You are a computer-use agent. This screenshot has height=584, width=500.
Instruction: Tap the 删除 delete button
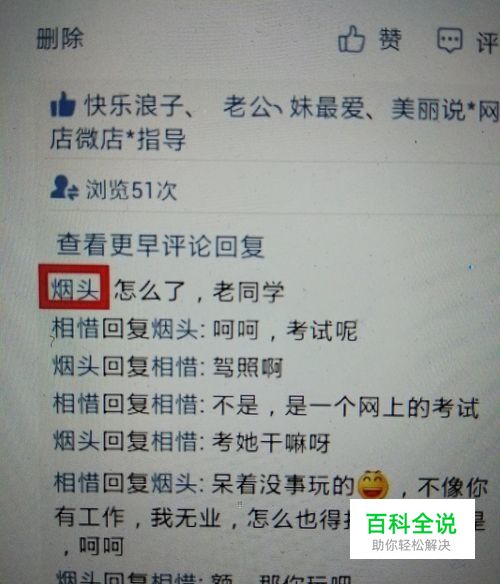(60, 38)
